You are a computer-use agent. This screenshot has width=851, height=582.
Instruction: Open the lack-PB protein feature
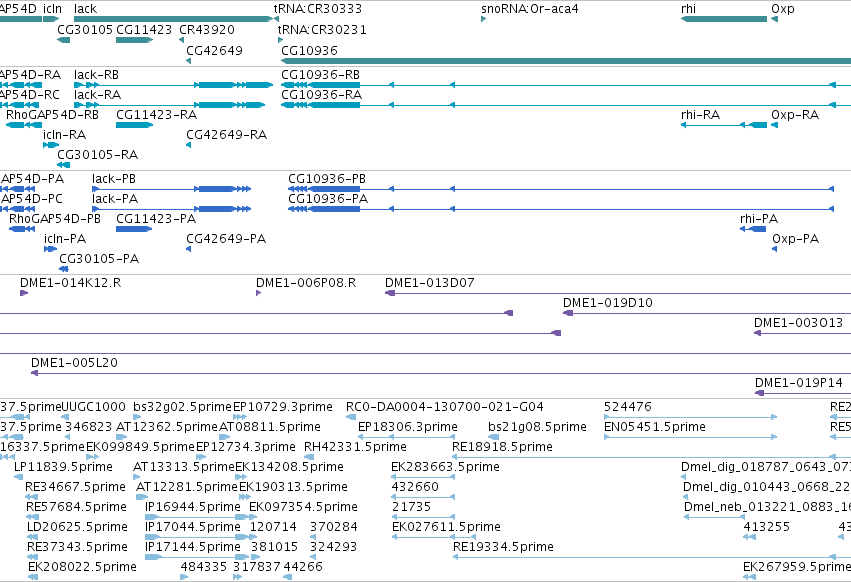[x=172, y=189]
